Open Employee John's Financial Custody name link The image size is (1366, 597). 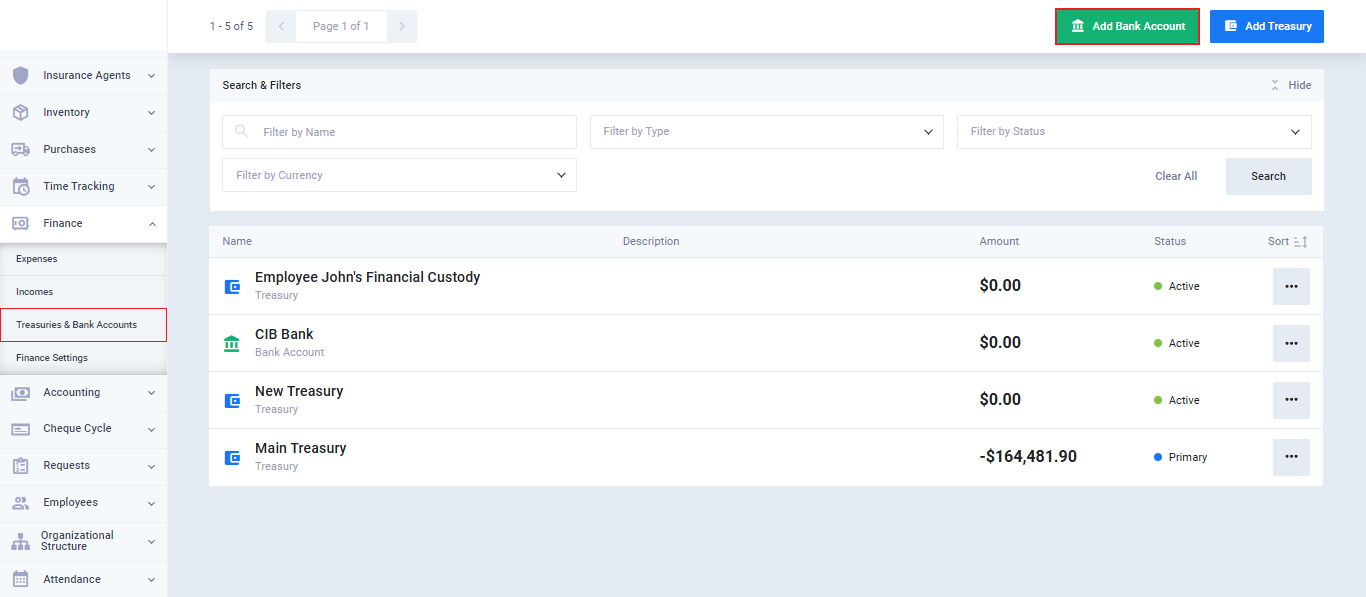367,277
